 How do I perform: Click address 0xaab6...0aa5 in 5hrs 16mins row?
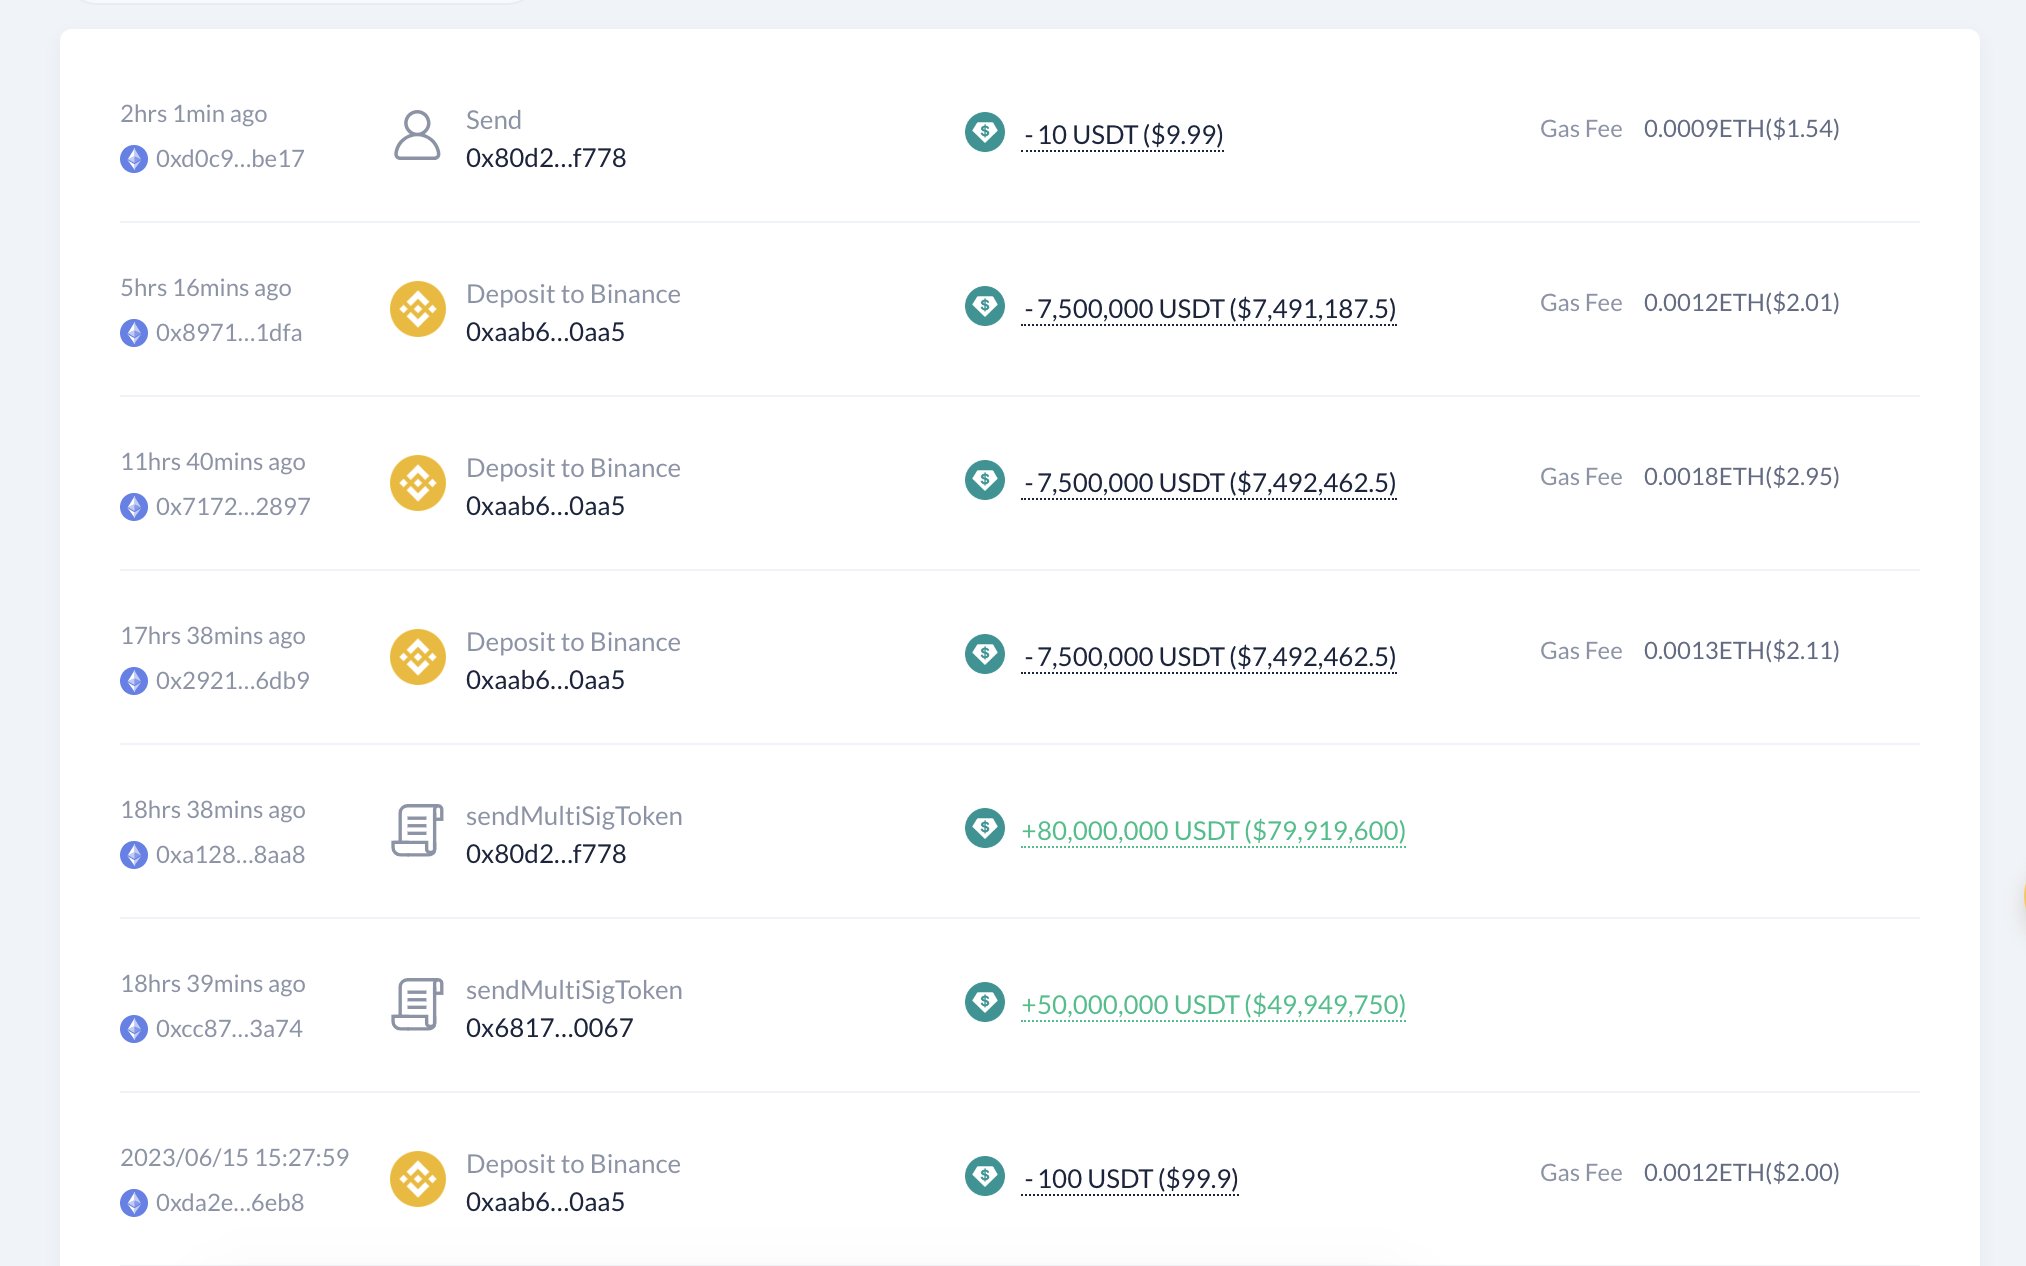[546, 332]
